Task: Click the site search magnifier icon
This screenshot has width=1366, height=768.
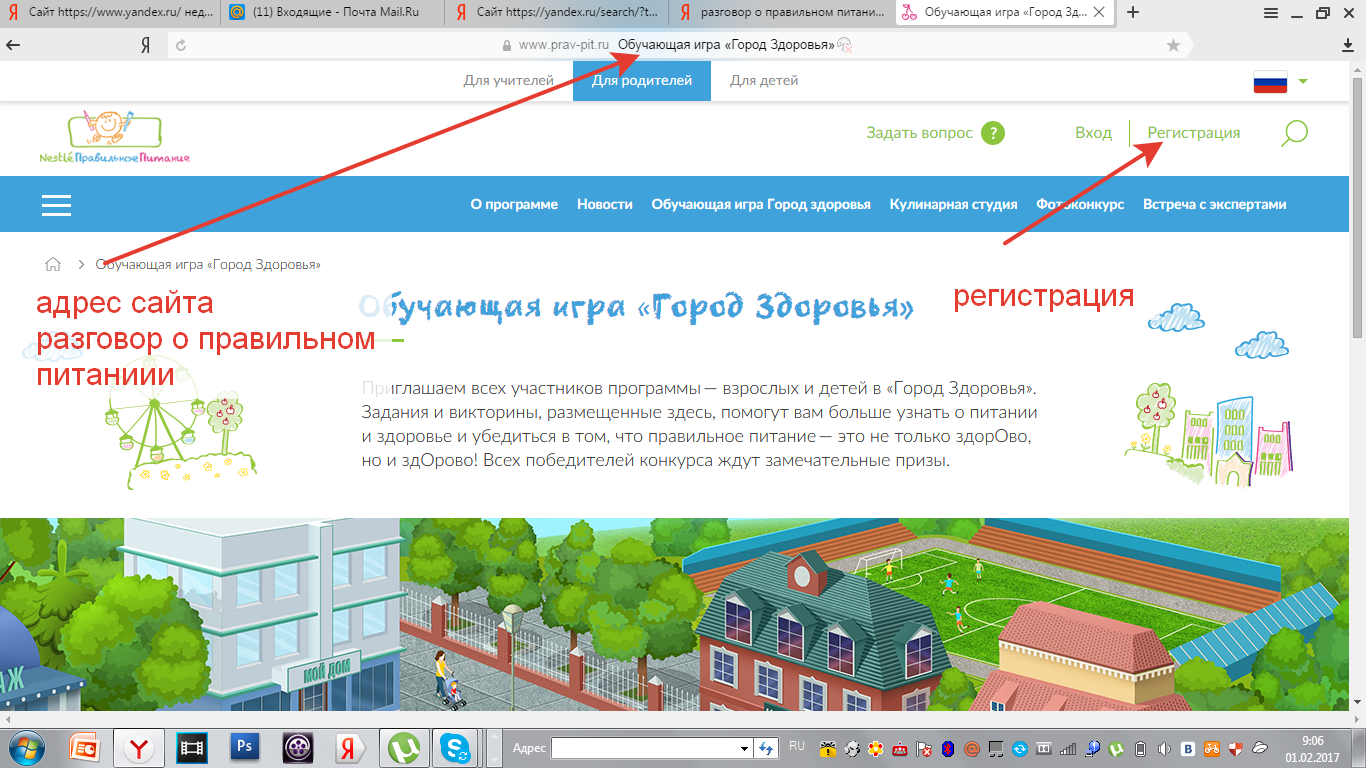Action: [1294, 133]
